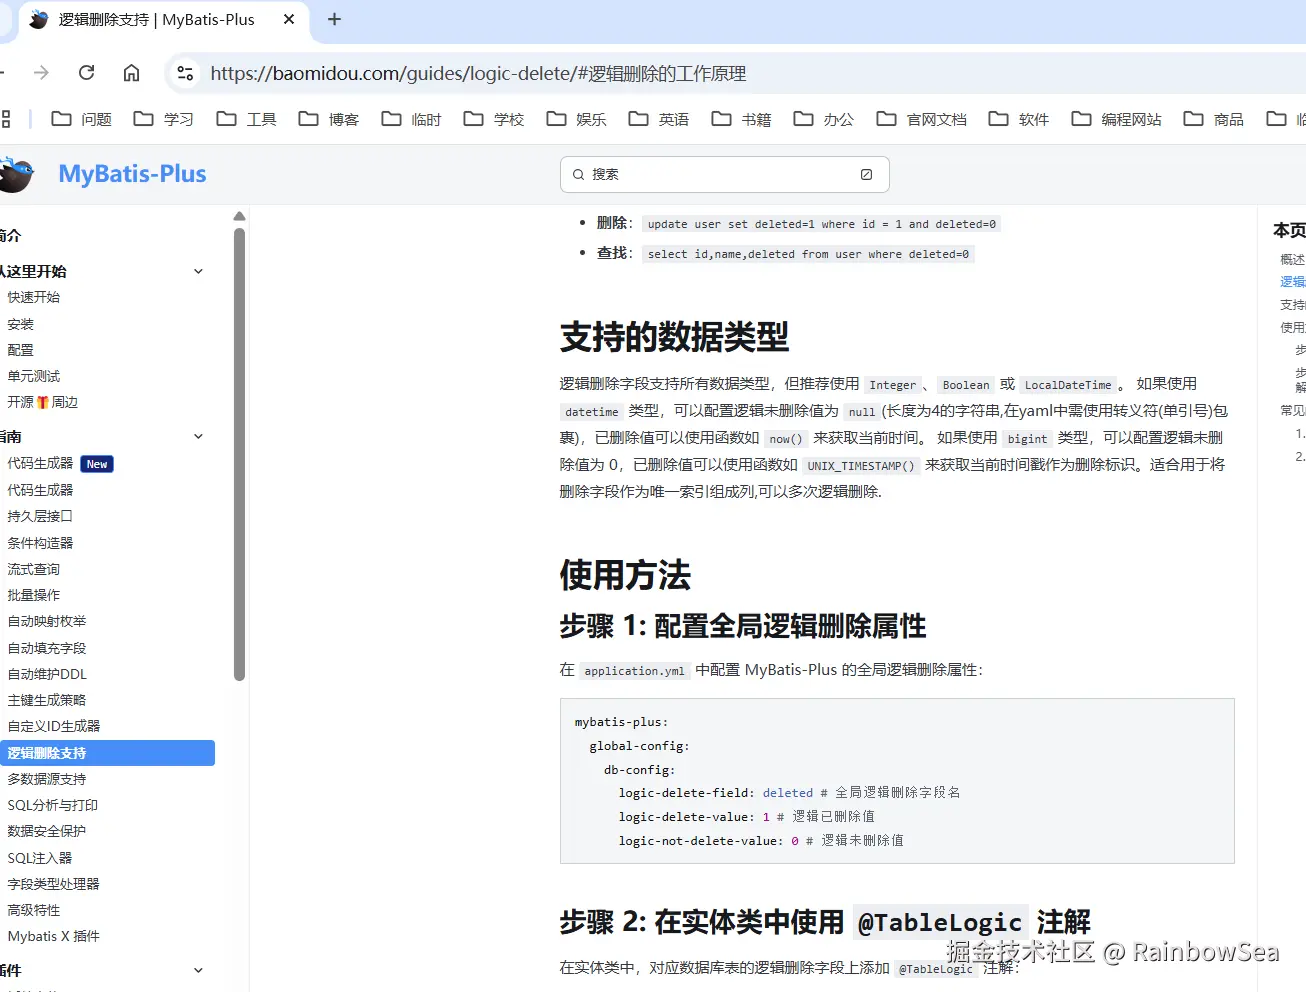Open a new browser tab

pyautogui.click(x=334, y=20)
